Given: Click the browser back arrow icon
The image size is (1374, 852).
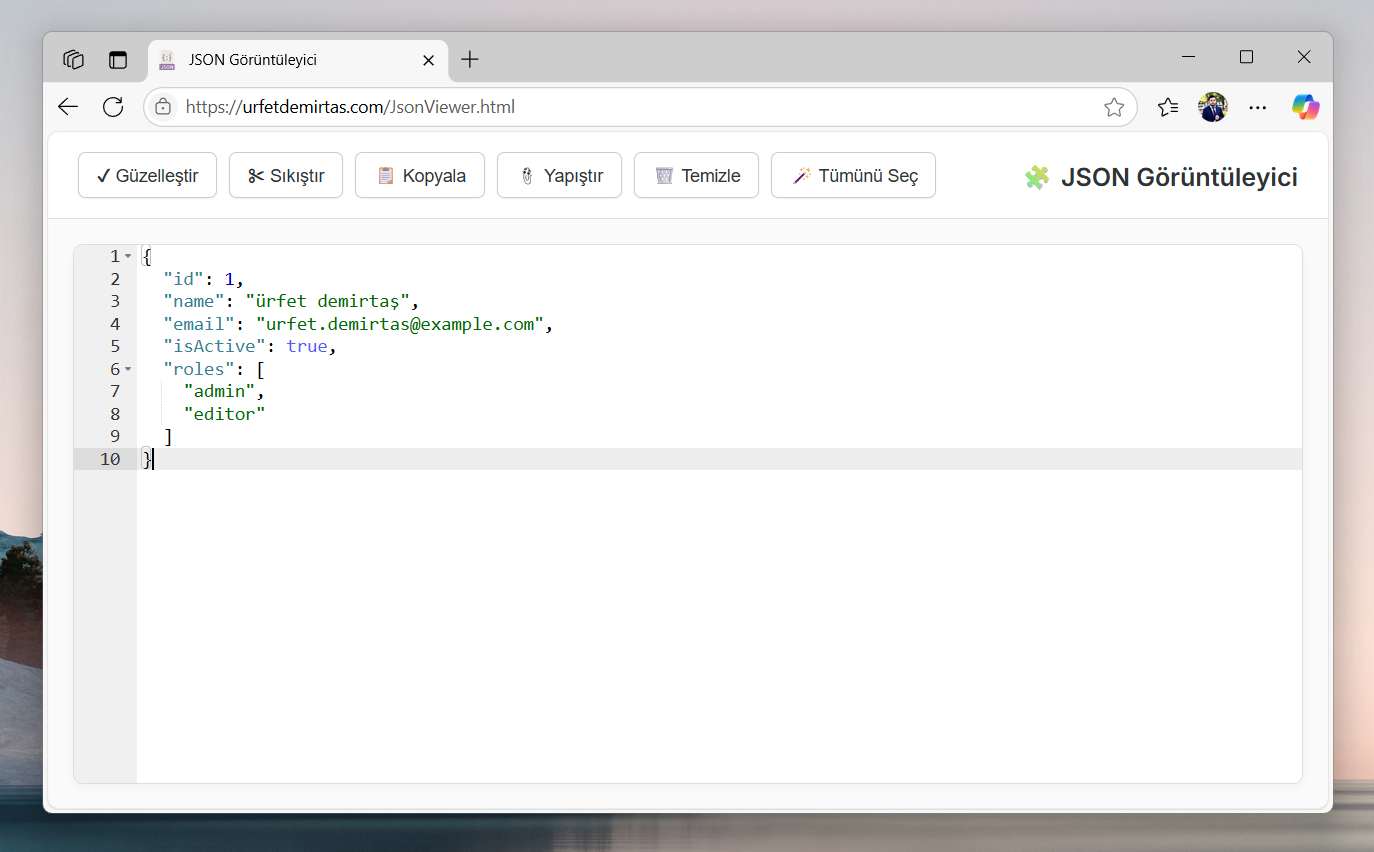Looking at the screenshot, I should coord(68,107).
